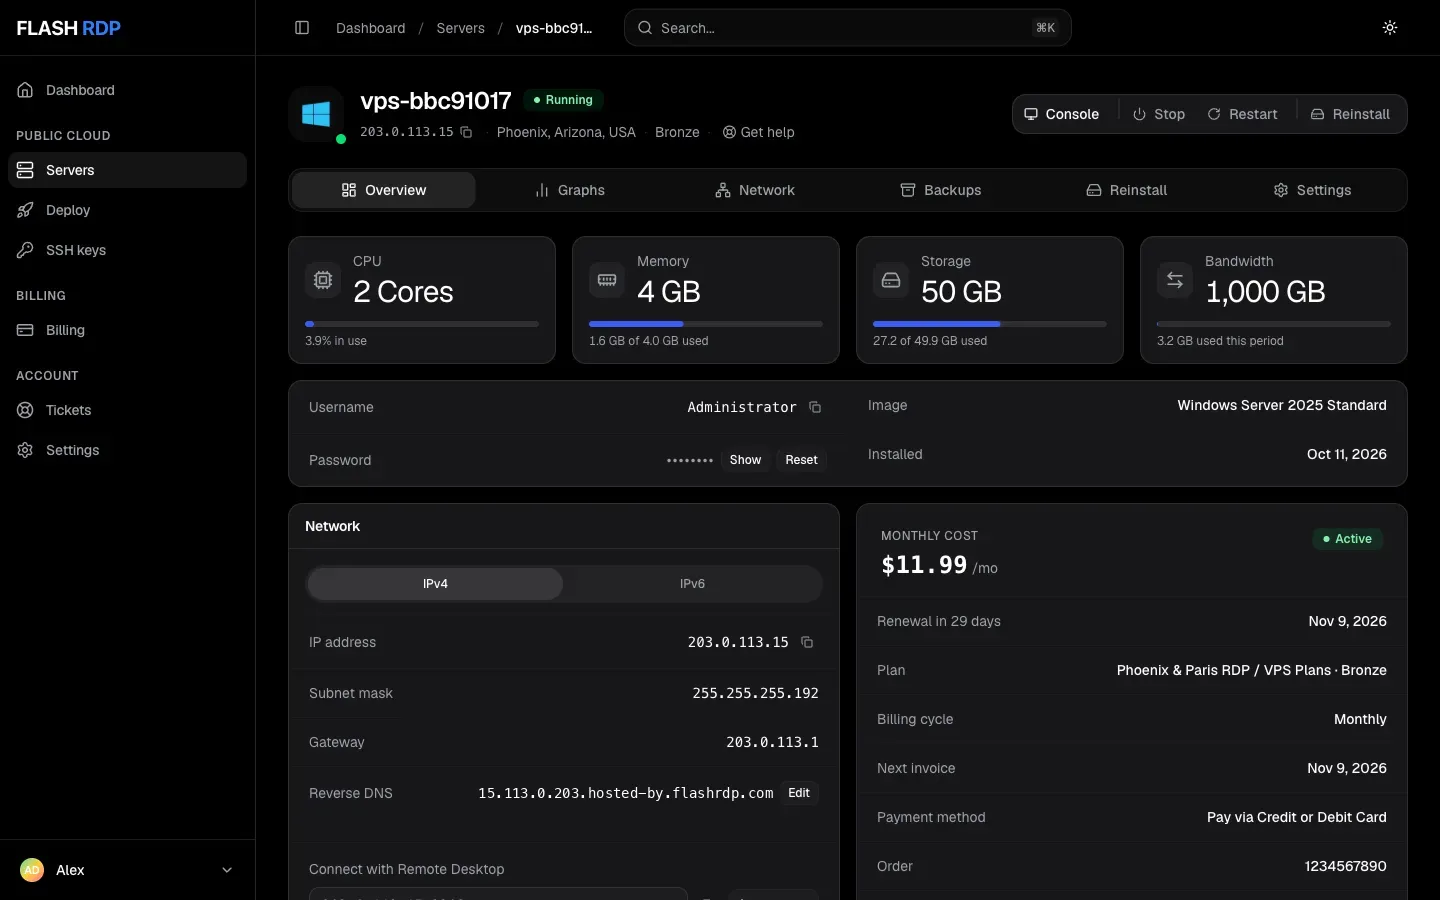
Task: Click Reinstall in the action bar
Action: tap(1350, 114)
